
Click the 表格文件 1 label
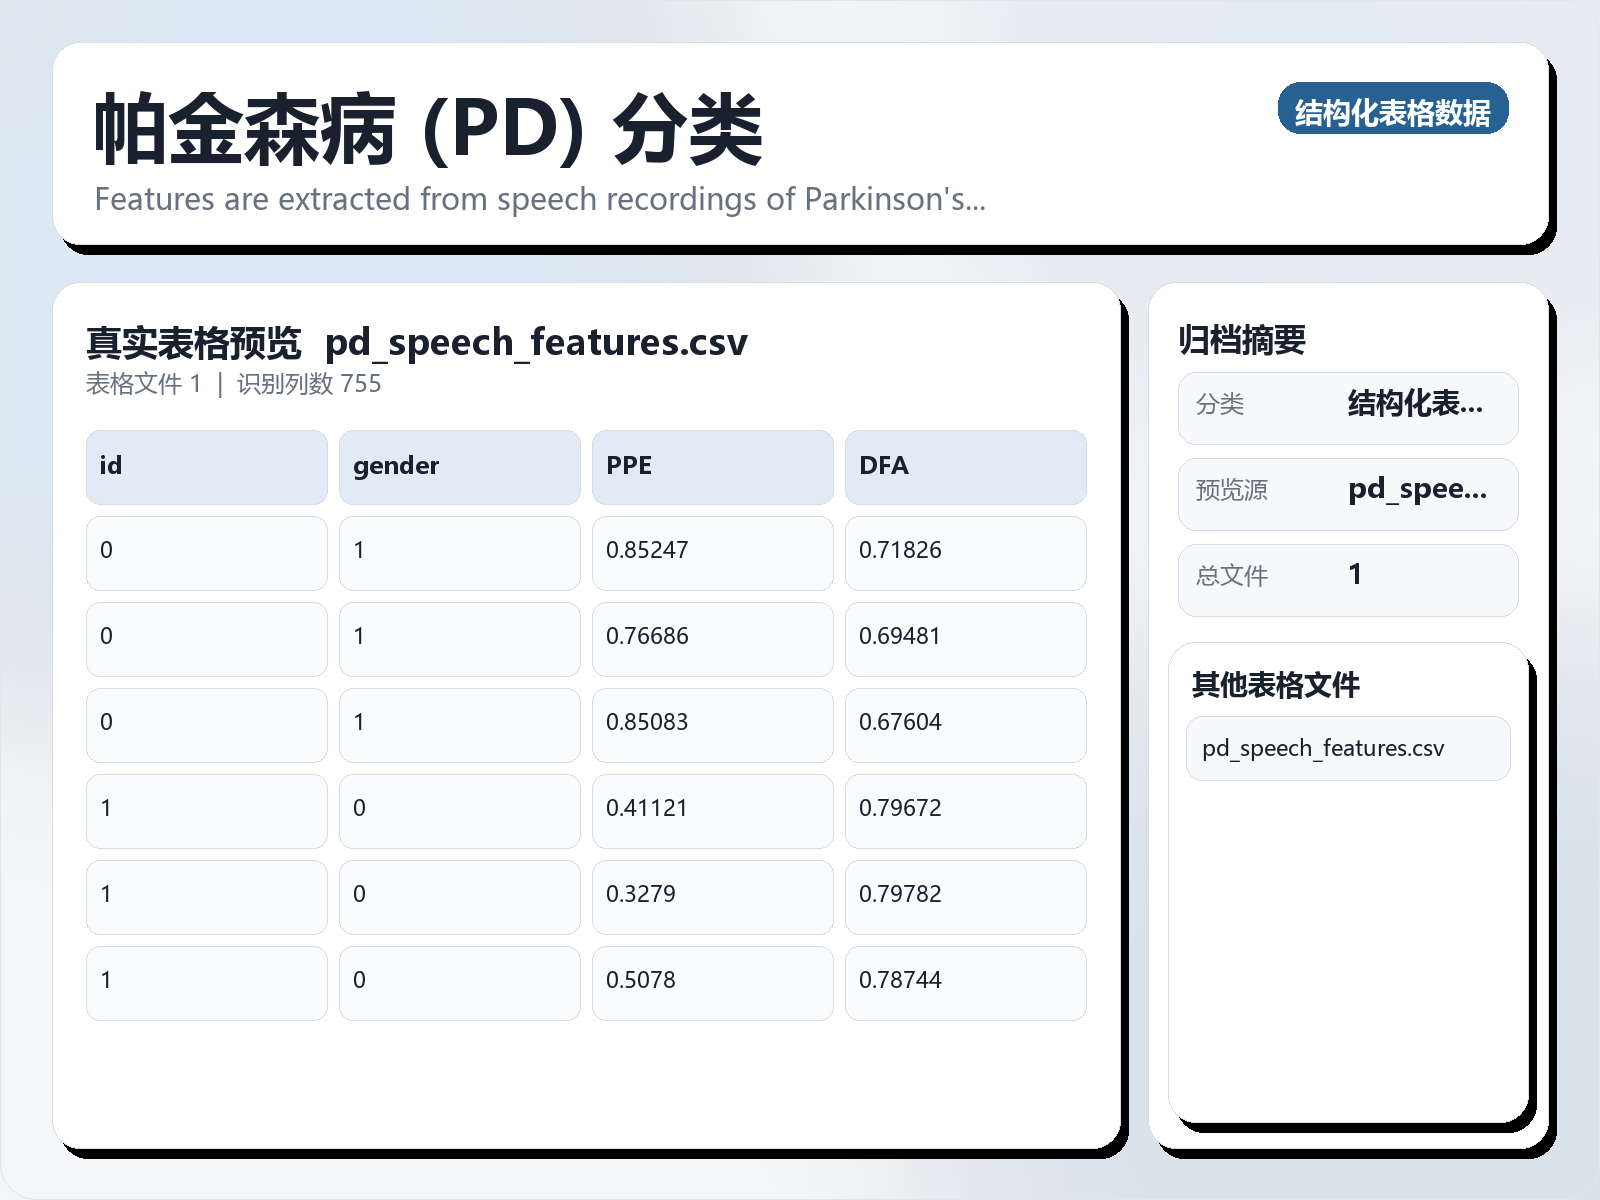tap(144, 383)
